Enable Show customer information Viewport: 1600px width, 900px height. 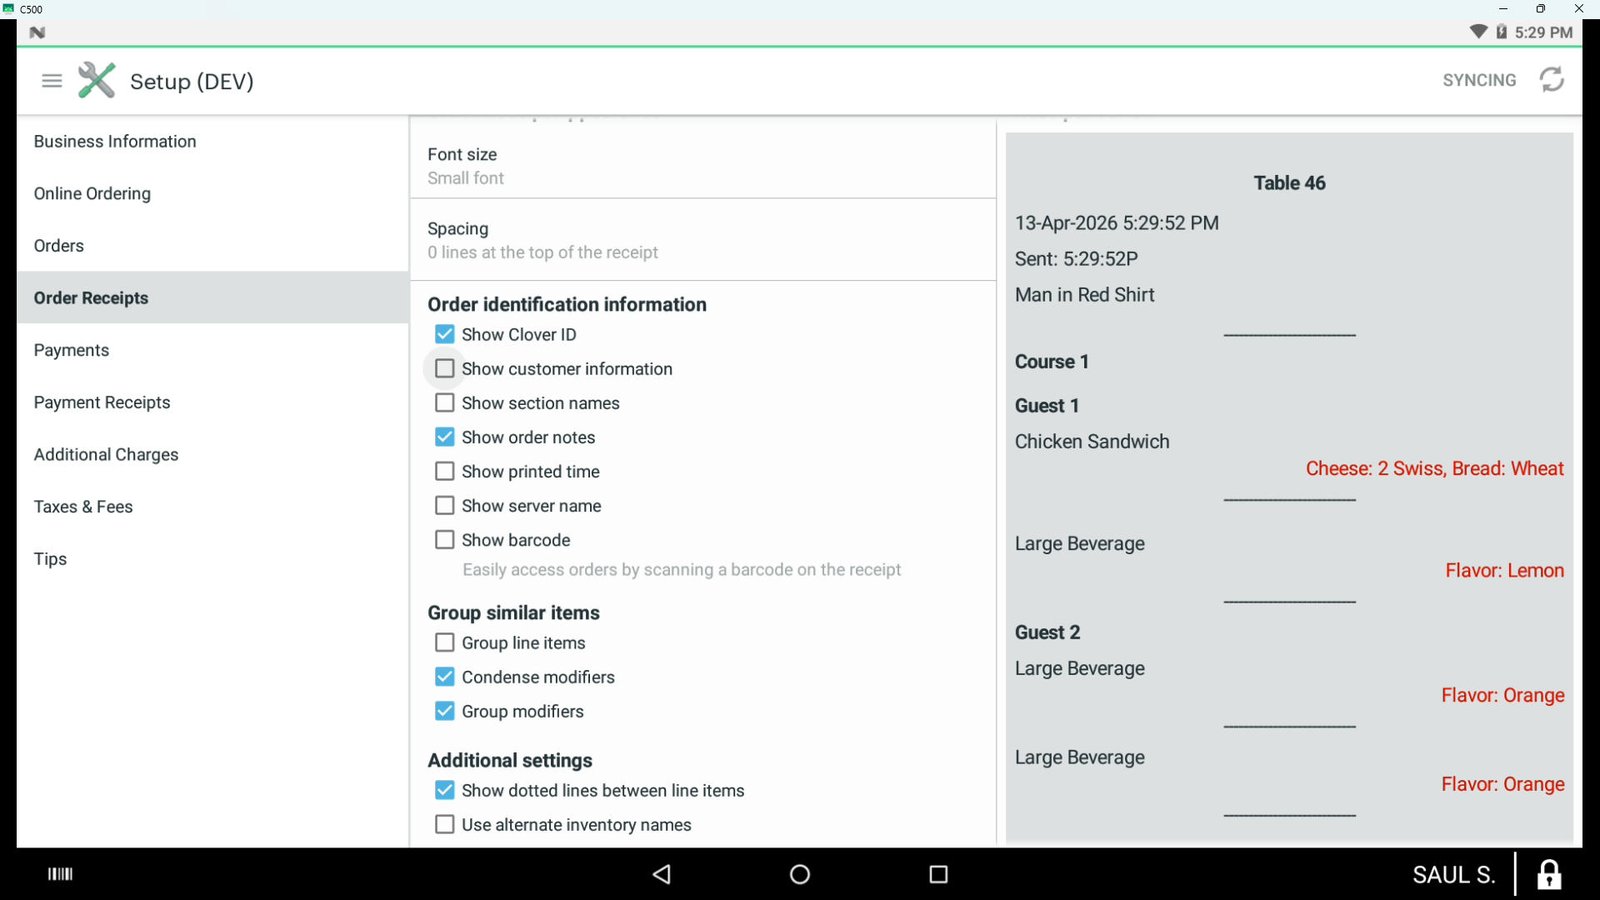[445, 369]
